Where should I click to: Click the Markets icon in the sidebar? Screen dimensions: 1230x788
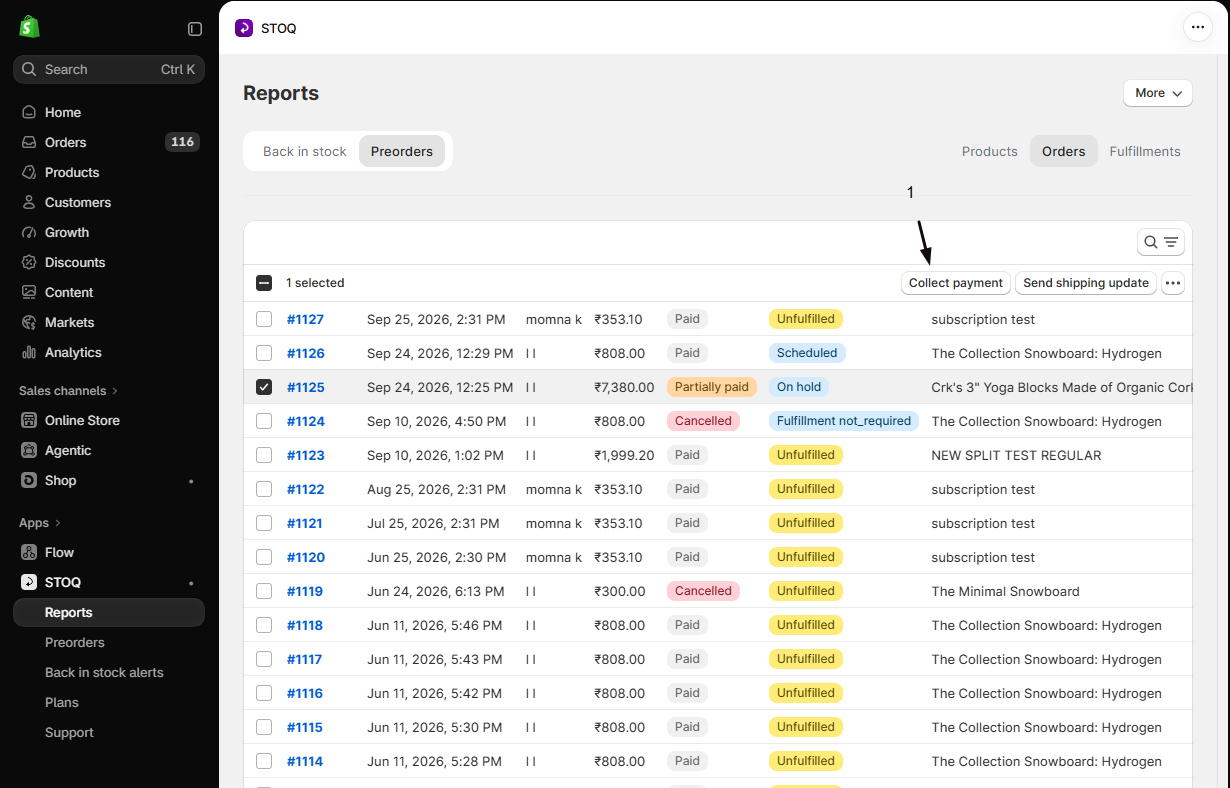(x=29, y=322)
